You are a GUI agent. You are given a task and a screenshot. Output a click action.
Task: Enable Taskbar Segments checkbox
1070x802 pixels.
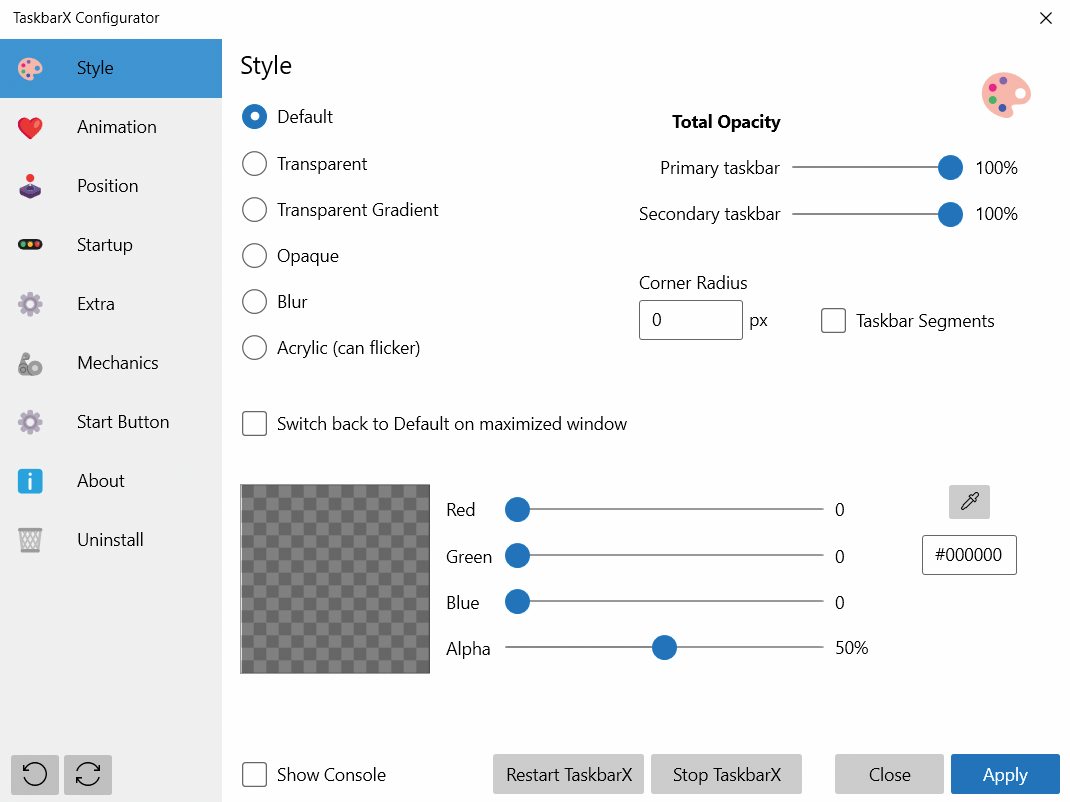tap(833, 321)
